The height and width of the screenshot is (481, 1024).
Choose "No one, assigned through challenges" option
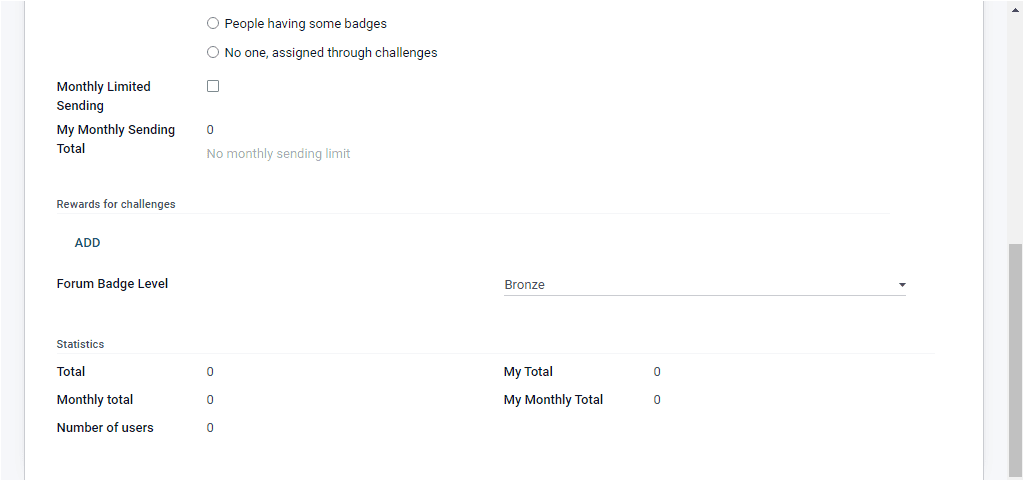click(x=213, y=53)
